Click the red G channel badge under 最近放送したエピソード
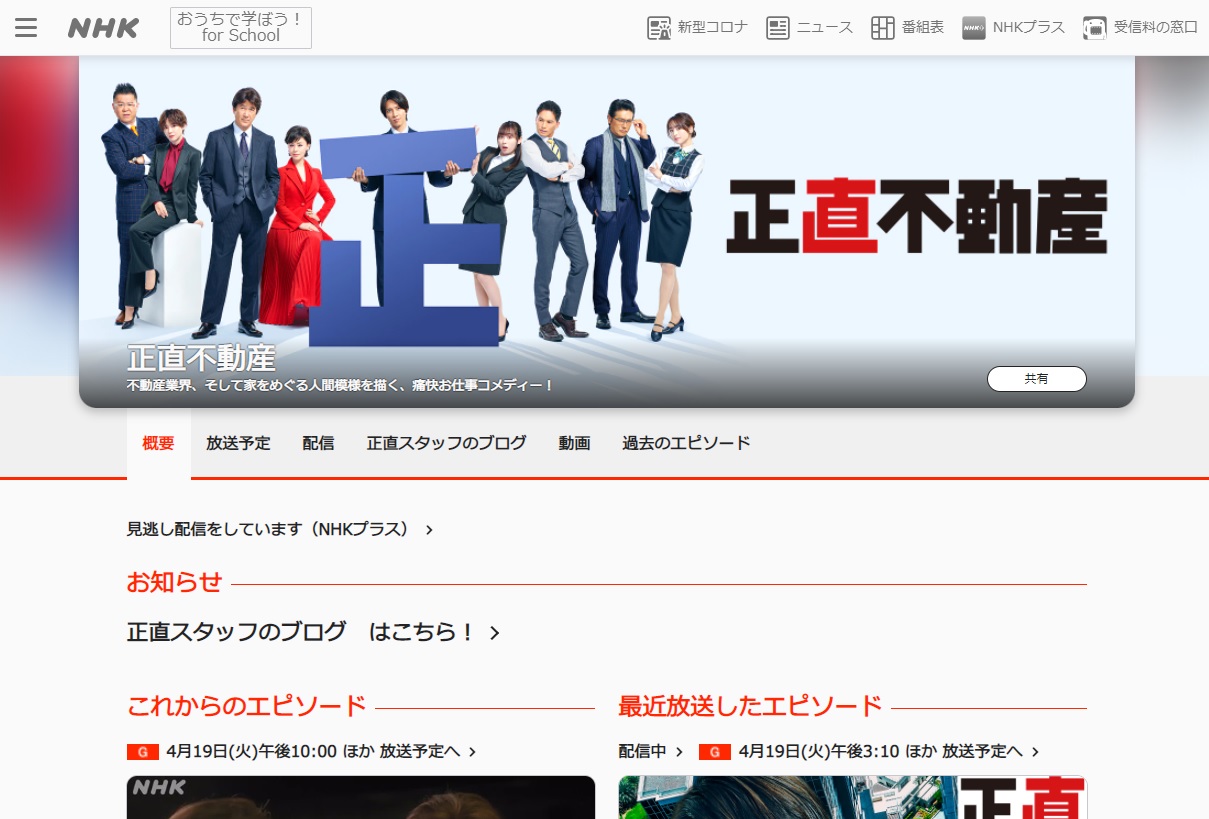This screenshot has width=1209, height=819. pyautogui.click(x=714, y=751)
